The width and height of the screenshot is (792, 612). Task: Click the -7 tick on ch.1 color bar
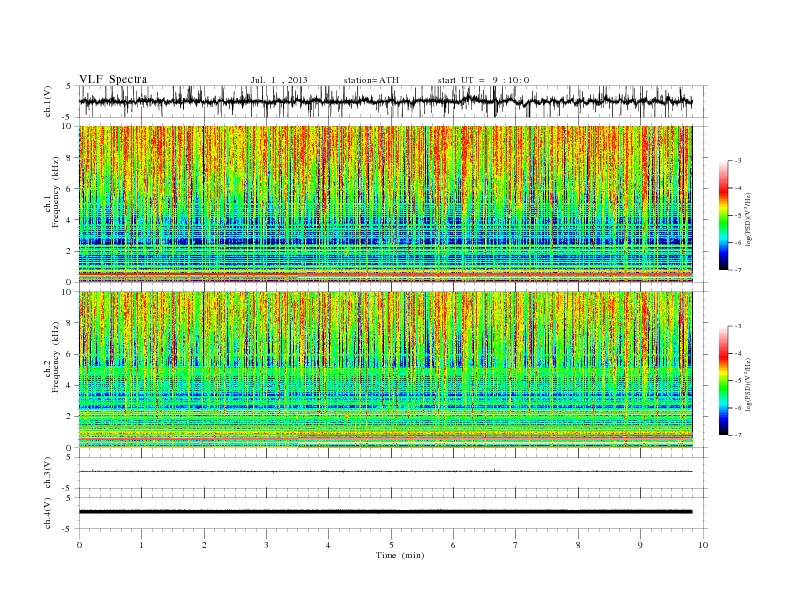click(x=737, y=270)
